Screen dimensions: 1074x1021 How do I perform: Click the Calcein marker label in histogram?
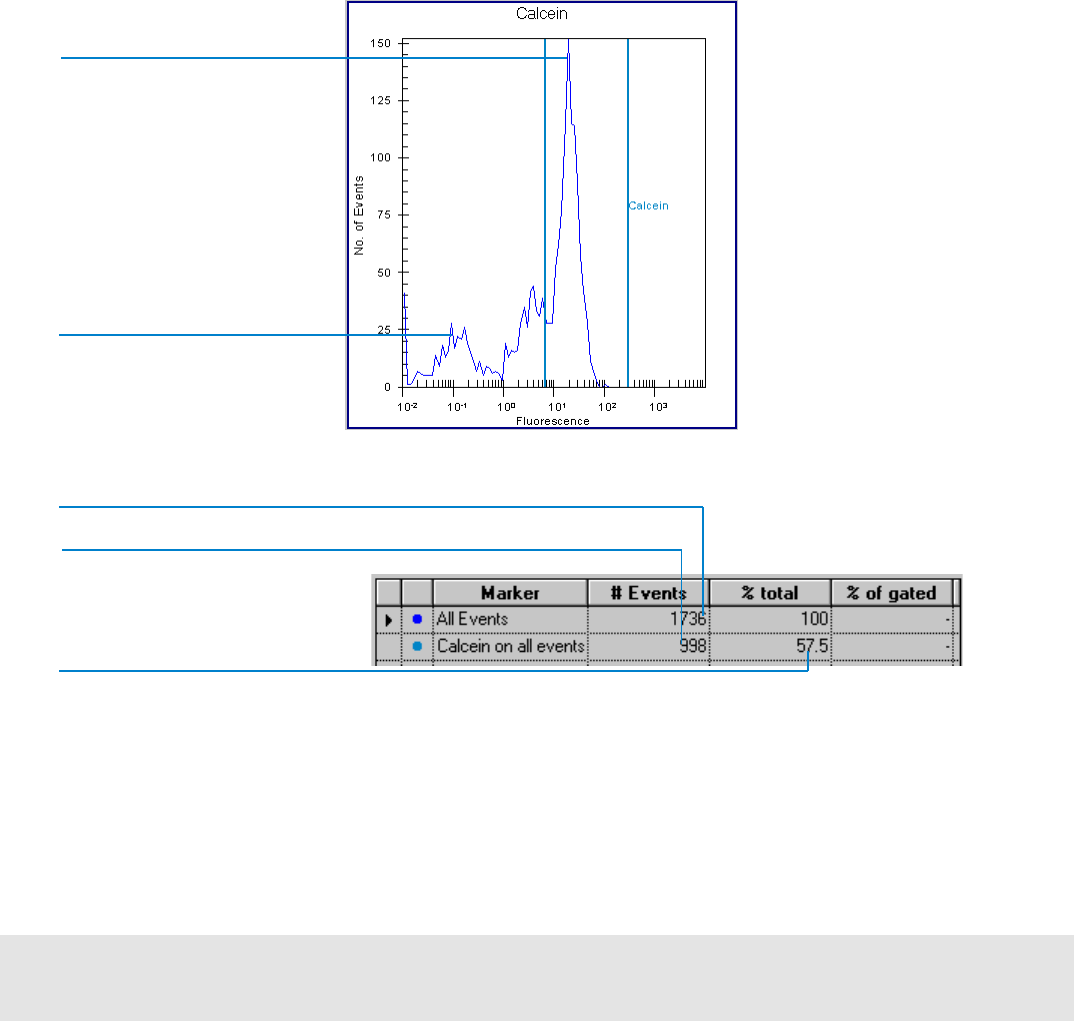click(x=649, y=205)
